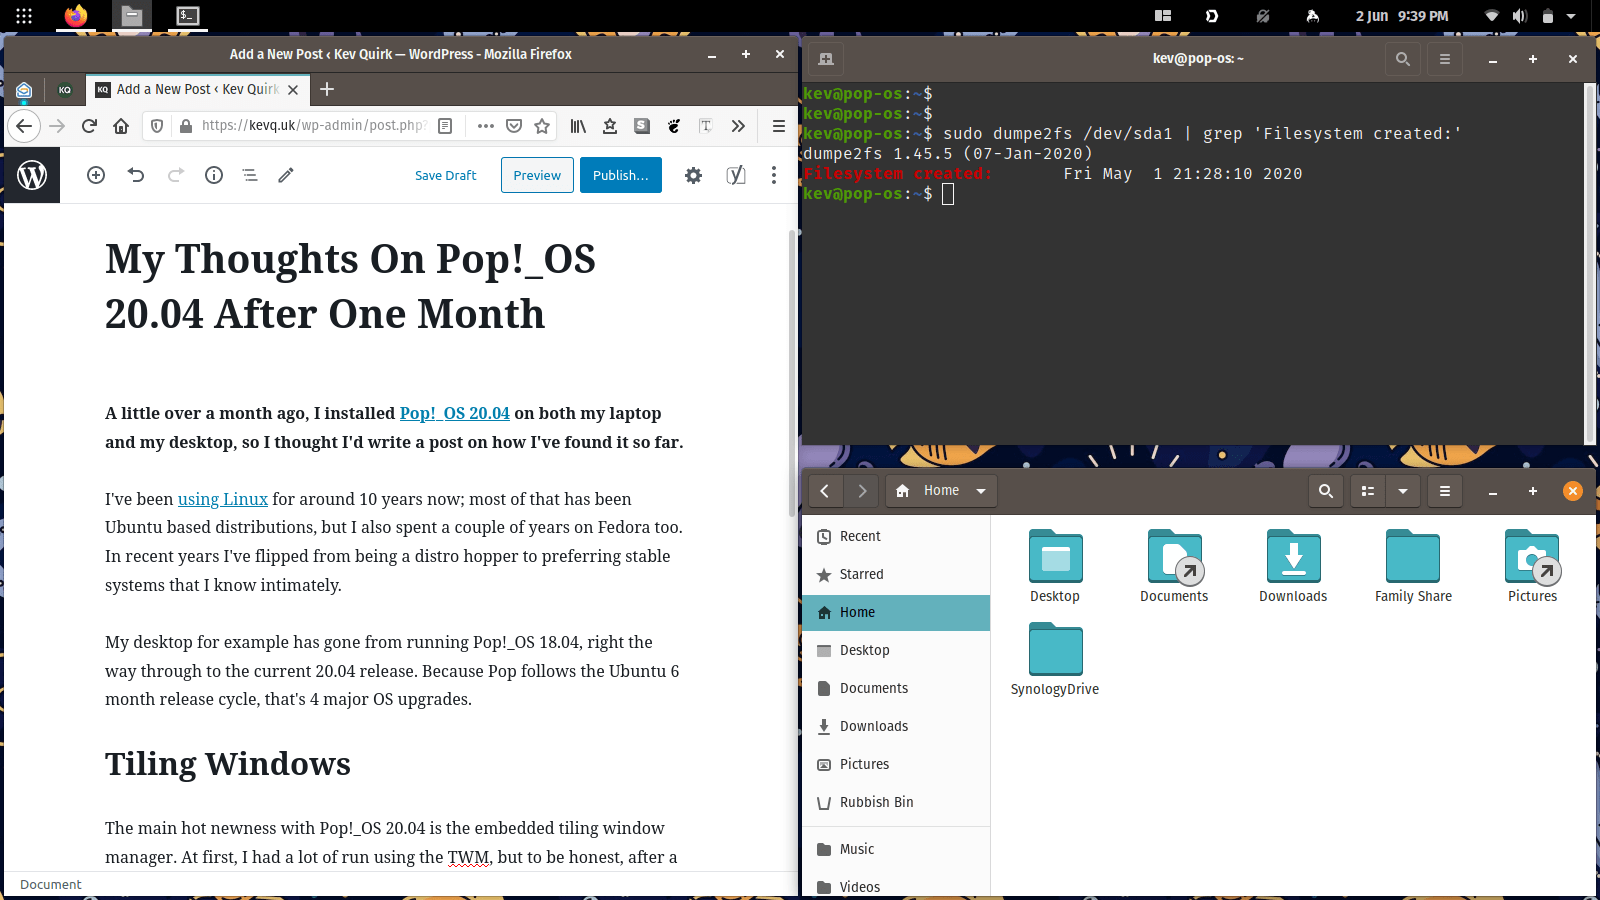
Task: Open the Yoast SEO panel icon
Action: 736,175
